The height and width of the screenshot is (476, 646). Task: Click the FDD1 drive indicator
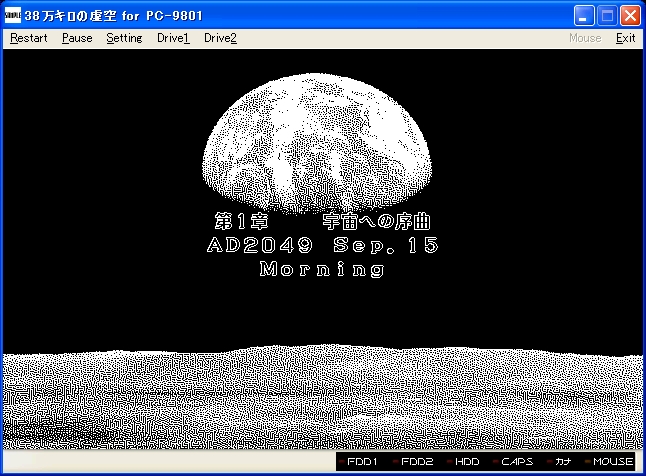[361, 462]
